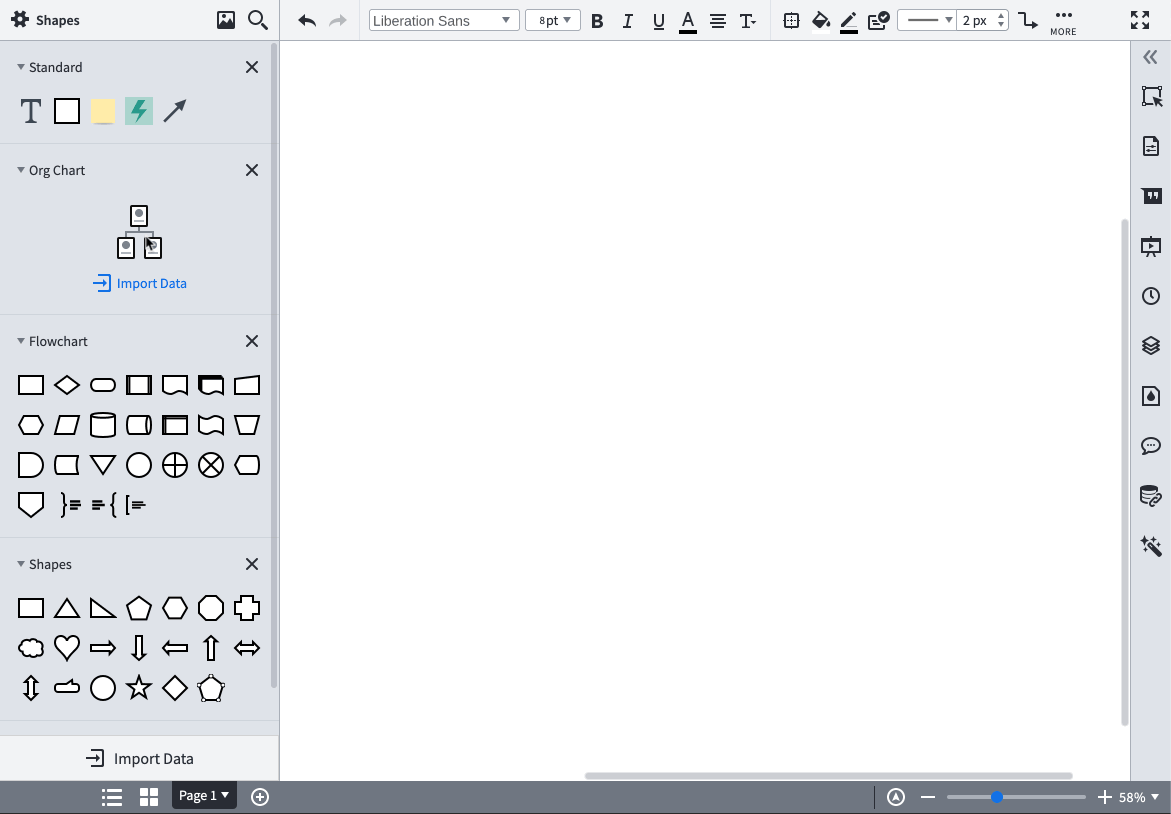Image resolution: width=1171 pixels, height=814 pixels.
Task: Toggle bold text formatting
Action: point(597,20)
